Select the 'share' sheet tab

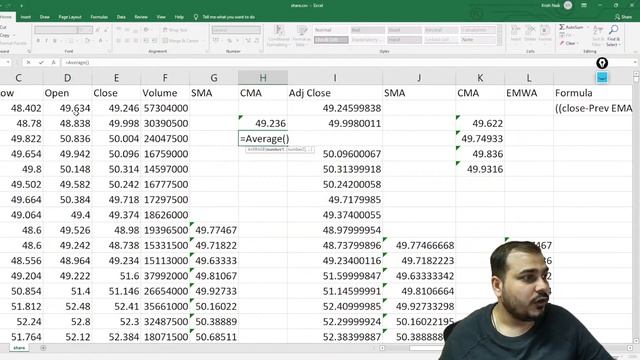click(x=19, y=348)
